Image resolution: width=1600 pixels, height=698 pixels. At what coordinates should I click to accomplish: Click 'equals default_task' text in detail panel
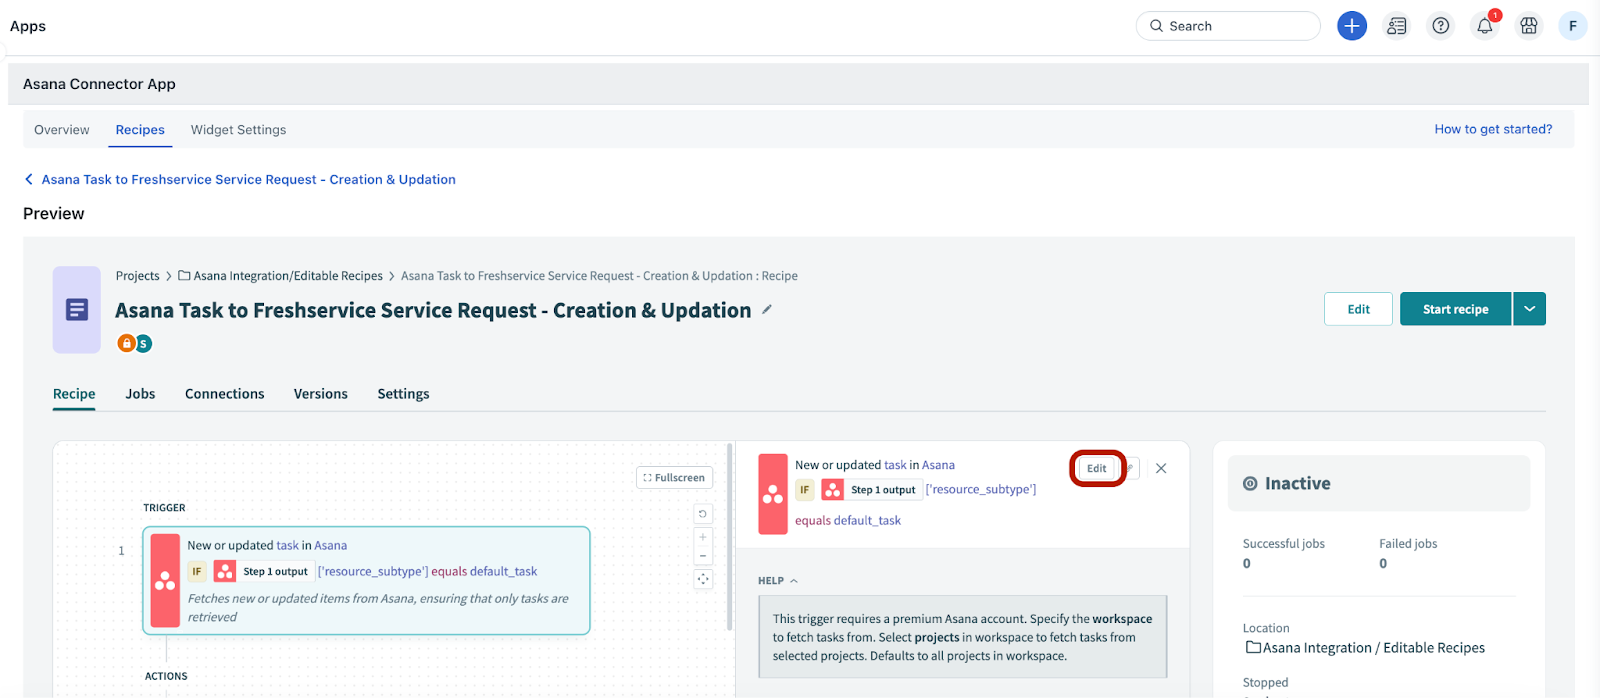tap(848, 521)
